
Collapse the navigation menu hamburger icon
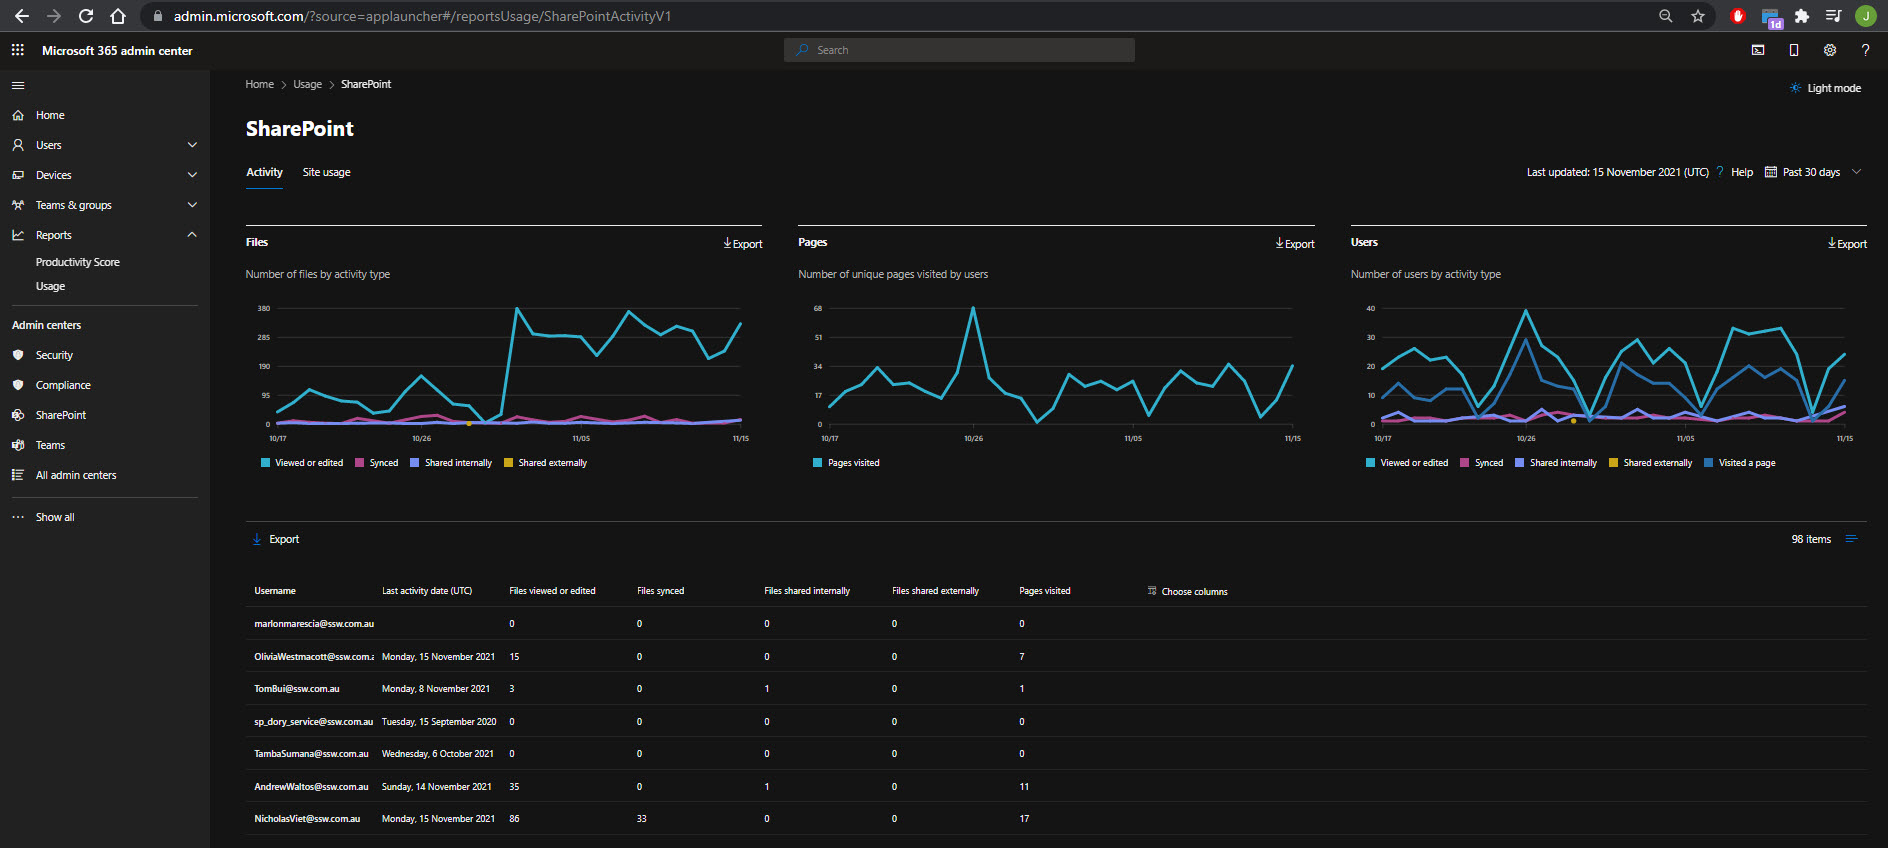coord(18,86)
